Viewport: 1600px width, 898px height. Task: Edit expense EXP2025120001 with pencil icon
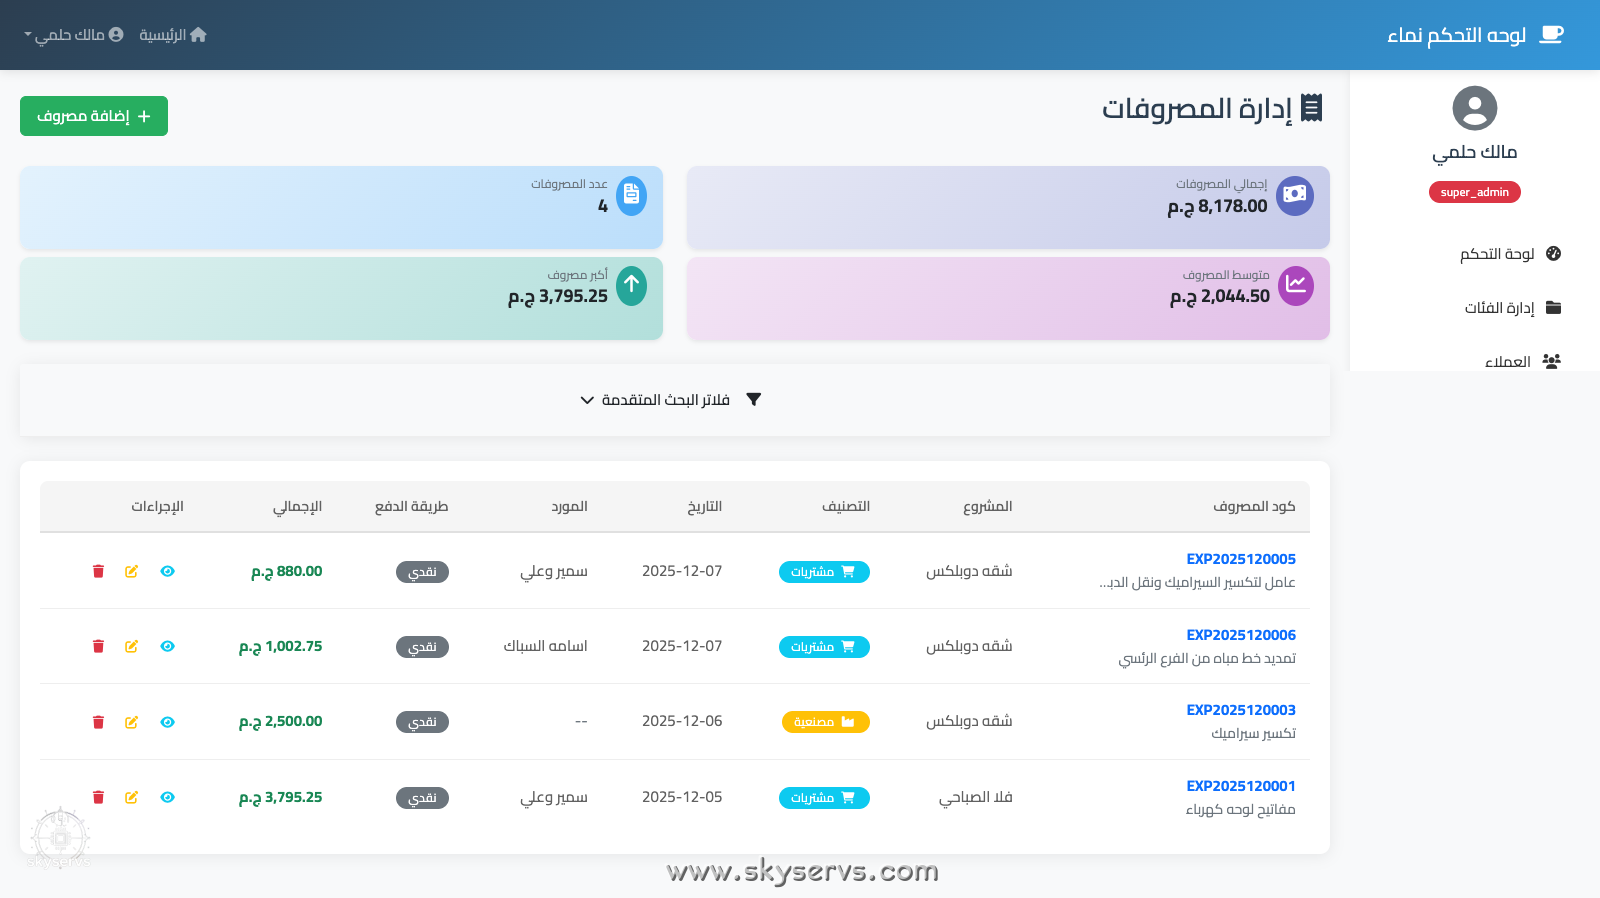[131, 797]
